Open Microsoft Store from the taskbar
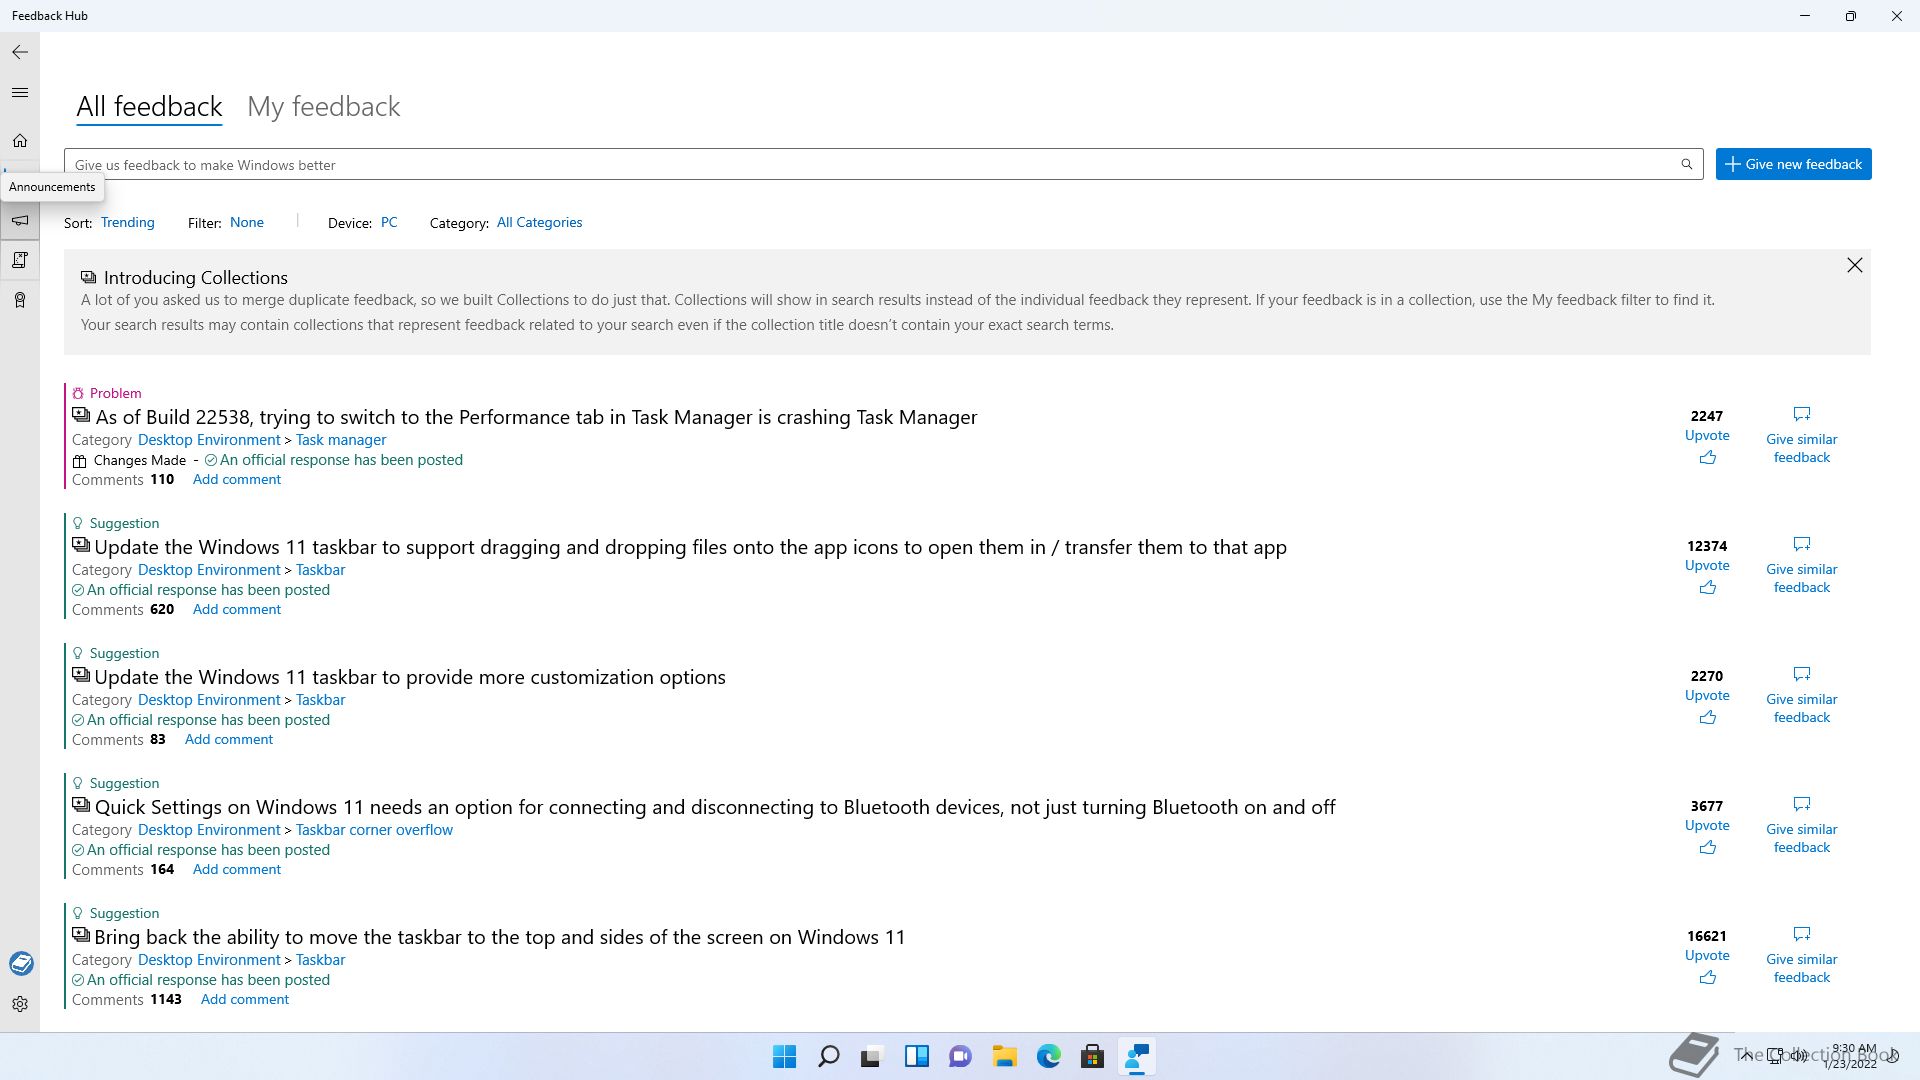The height and width of the screenshot is (1080, 1920). coord(1092,1056)
